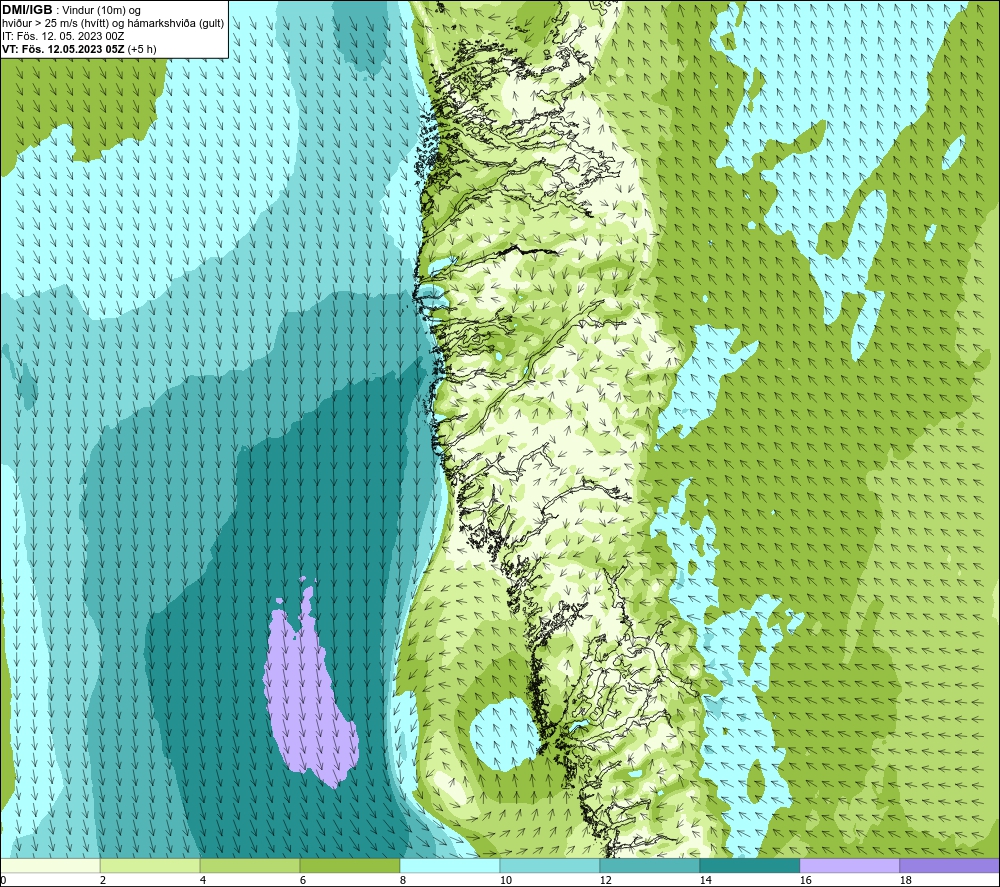Click the round cyan wind patch near southern coast
Image resolution: width=1000 pixels, height=887 pixels.
point(507,733)
